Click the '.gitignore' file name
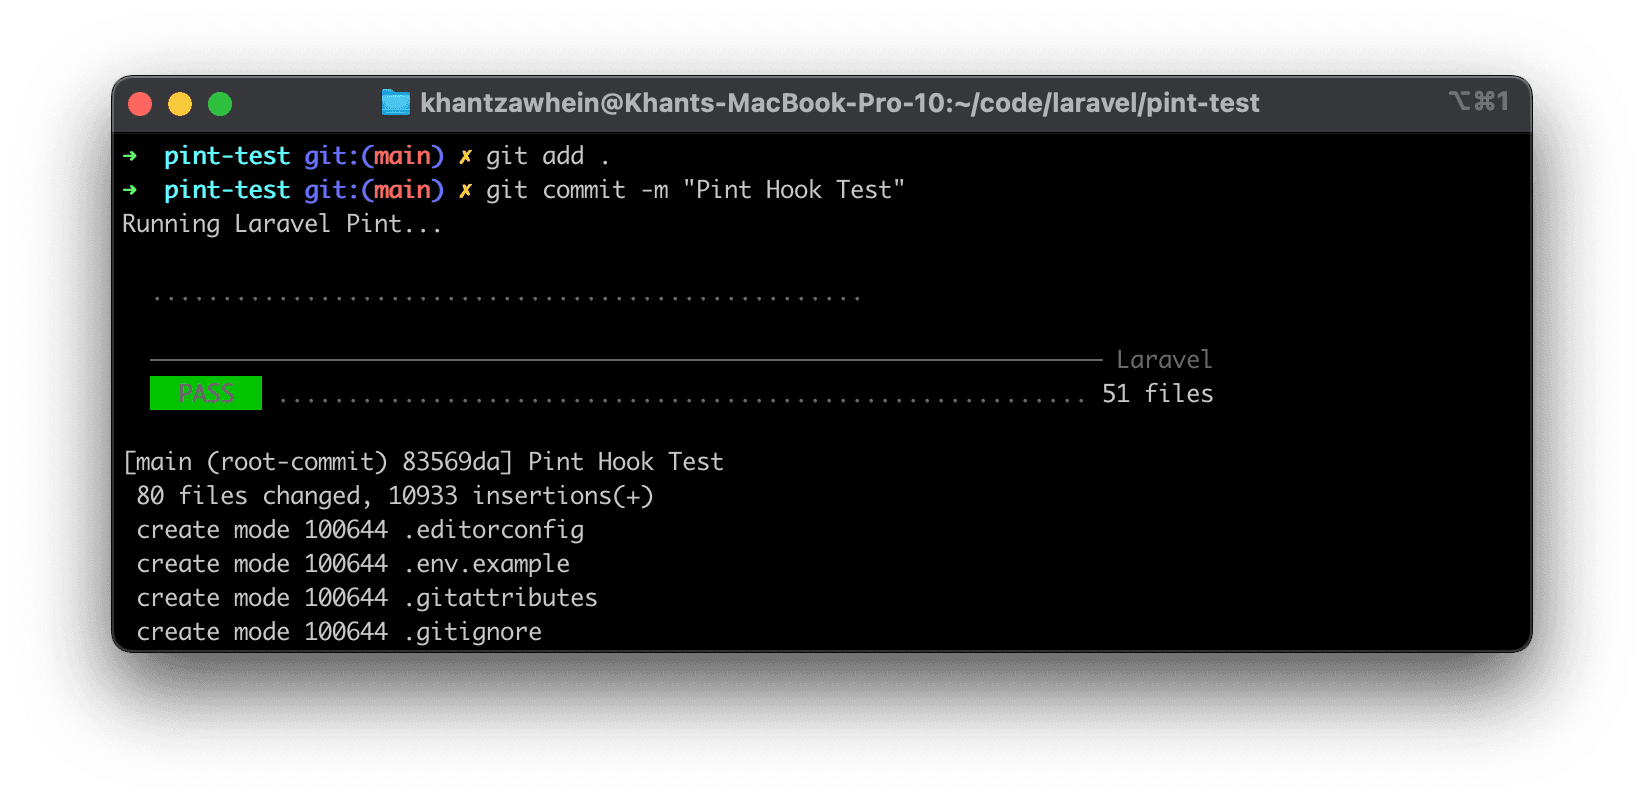Screen dimensions: 1644x800 pos(473,632)
